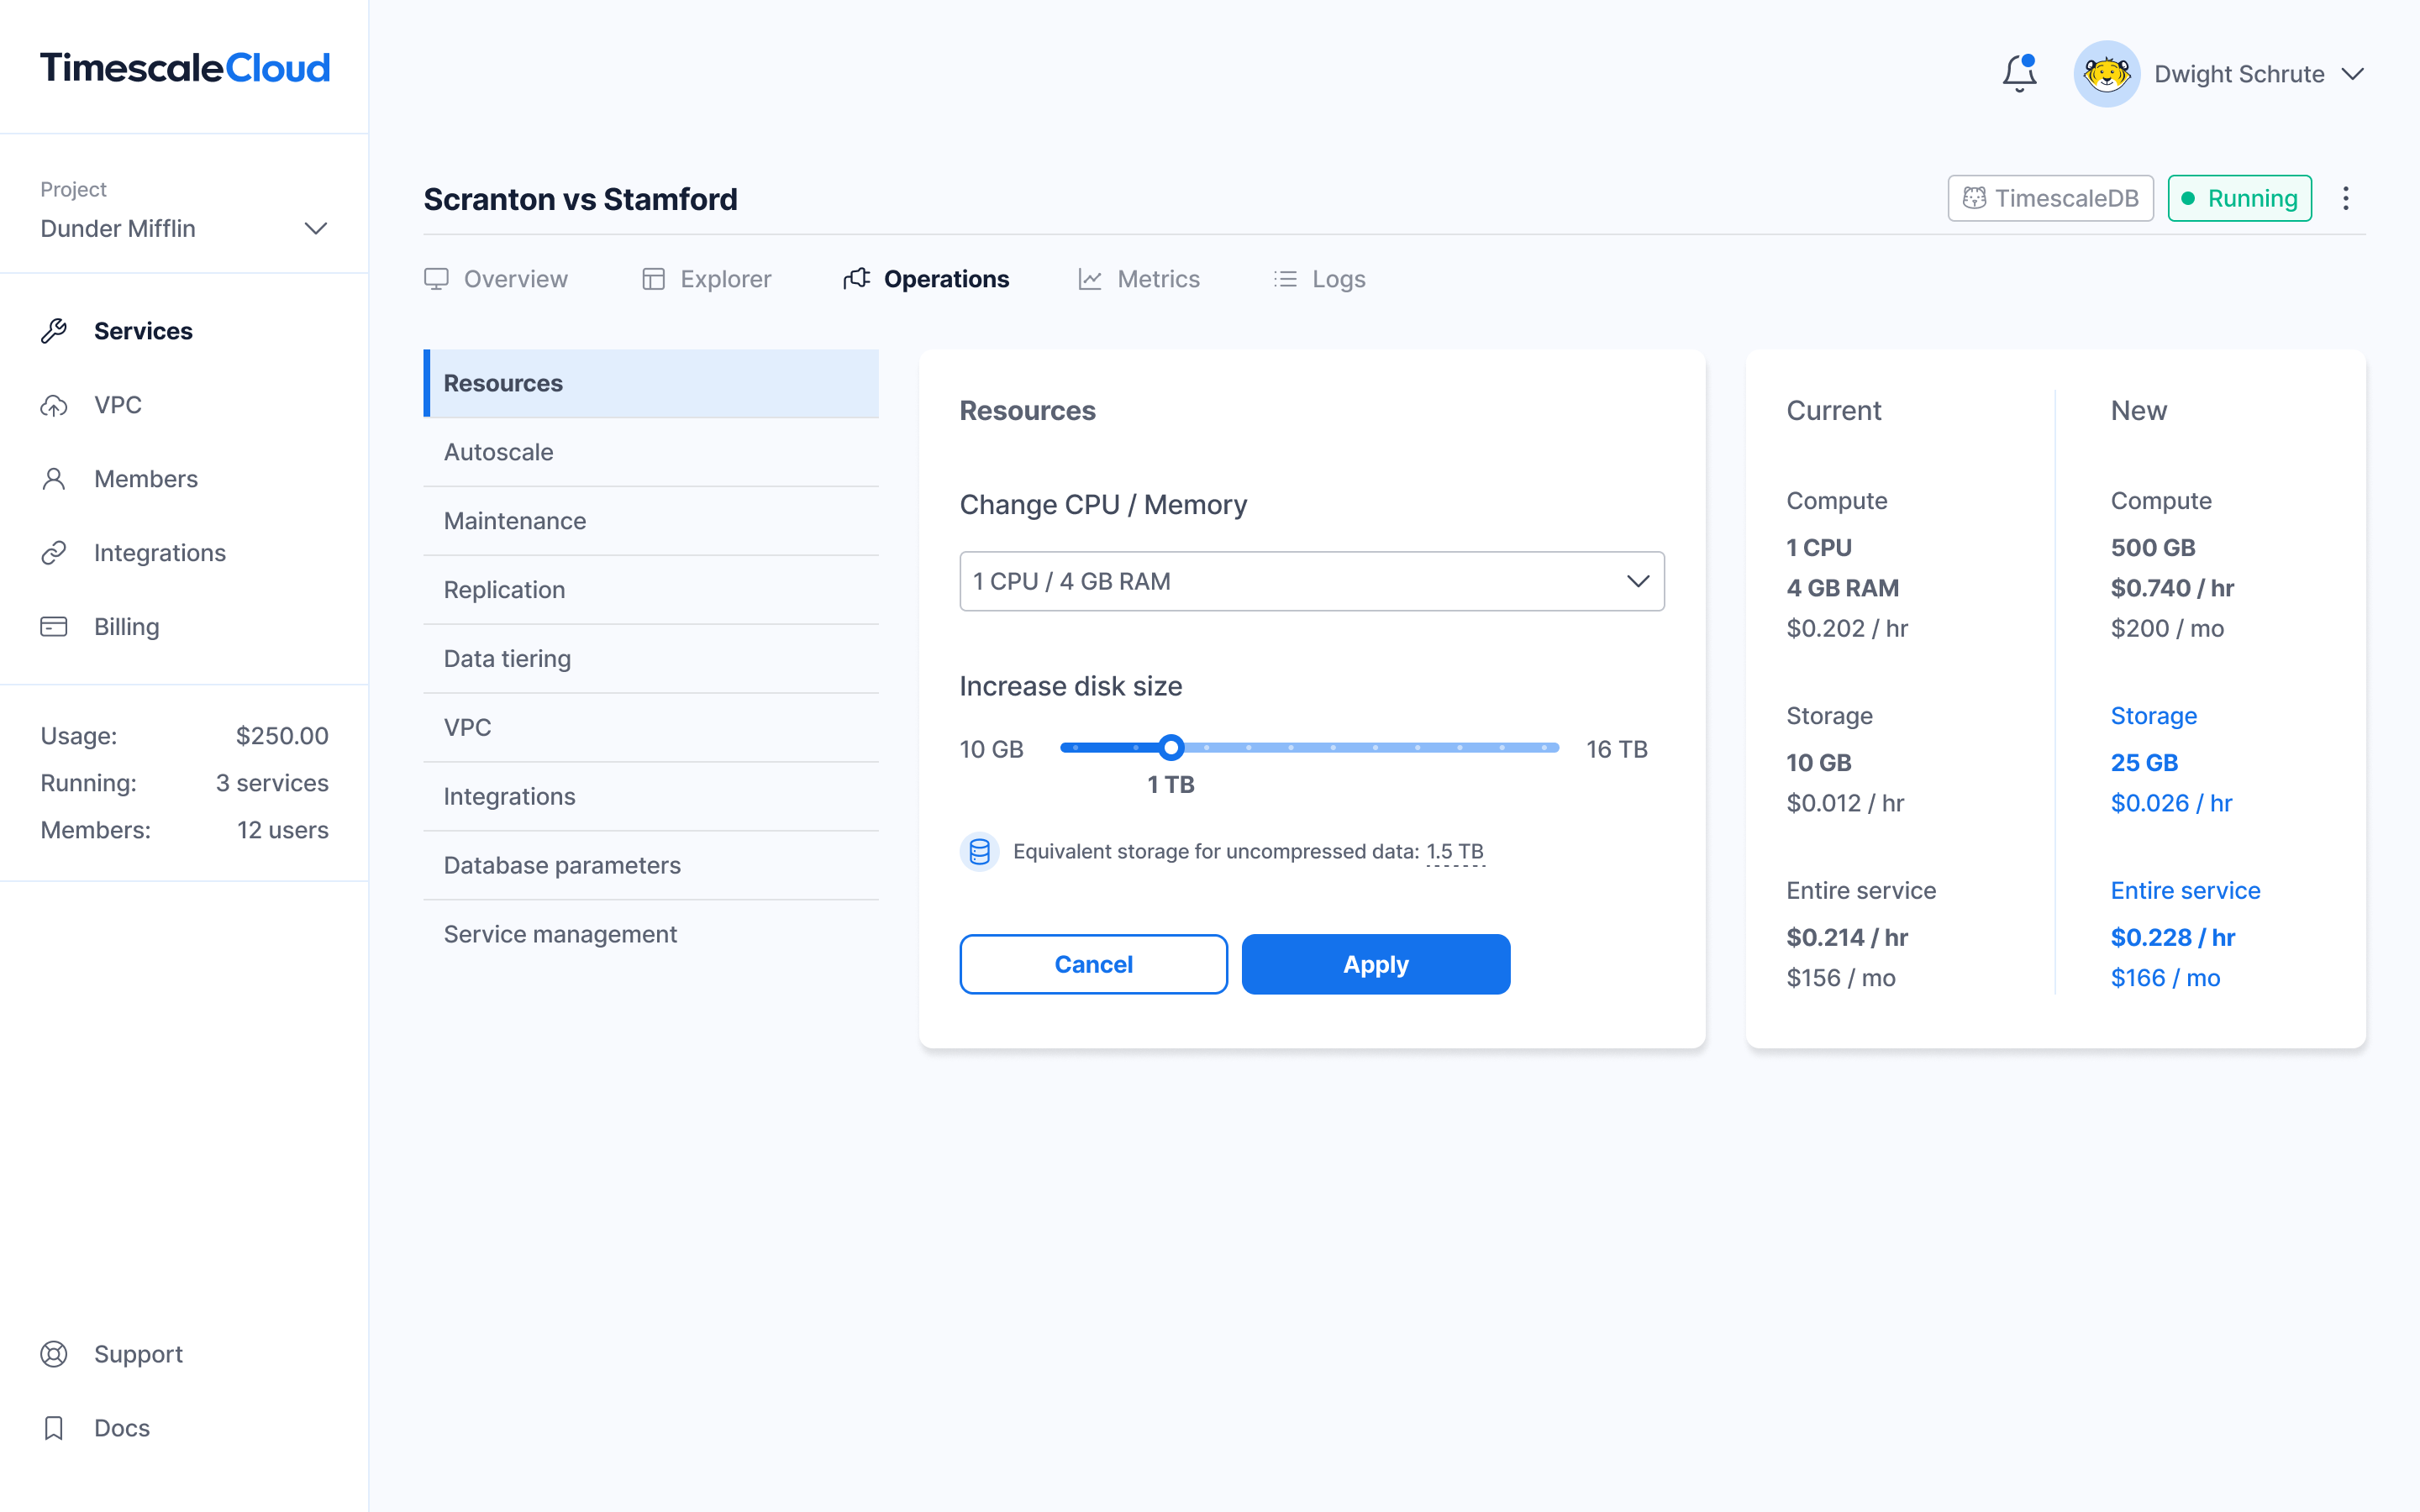Image resolution: width=2420 pixels, height=1512 pixels.
Task: Click the Docs bookmark icon
Action: tap(54, 1428)
